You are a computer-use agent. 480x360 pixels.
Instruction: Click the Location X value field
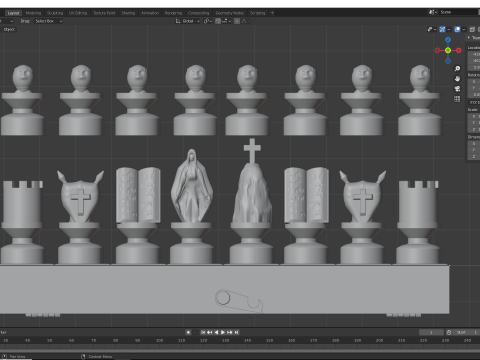[474, 54]
